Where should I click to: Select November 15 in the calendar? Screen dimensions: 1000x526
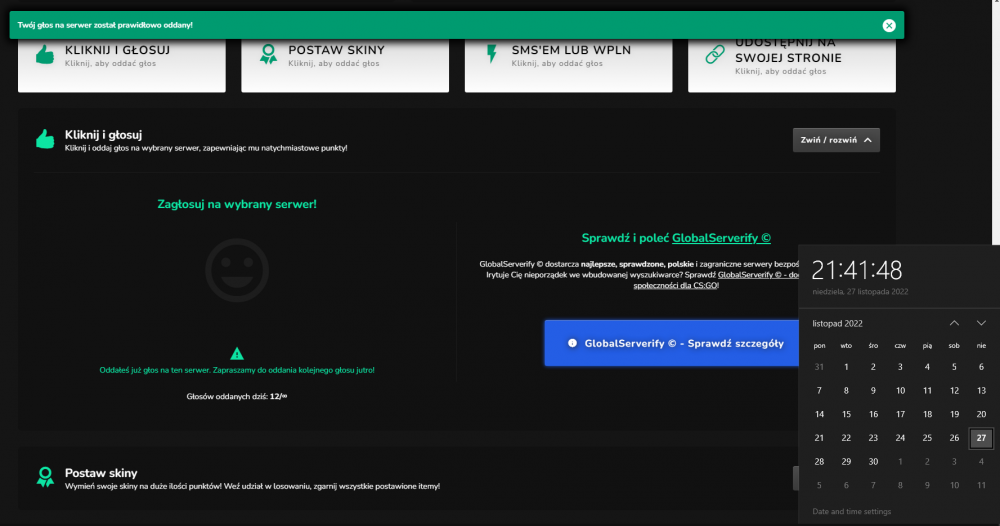click(x=846, y=414)
